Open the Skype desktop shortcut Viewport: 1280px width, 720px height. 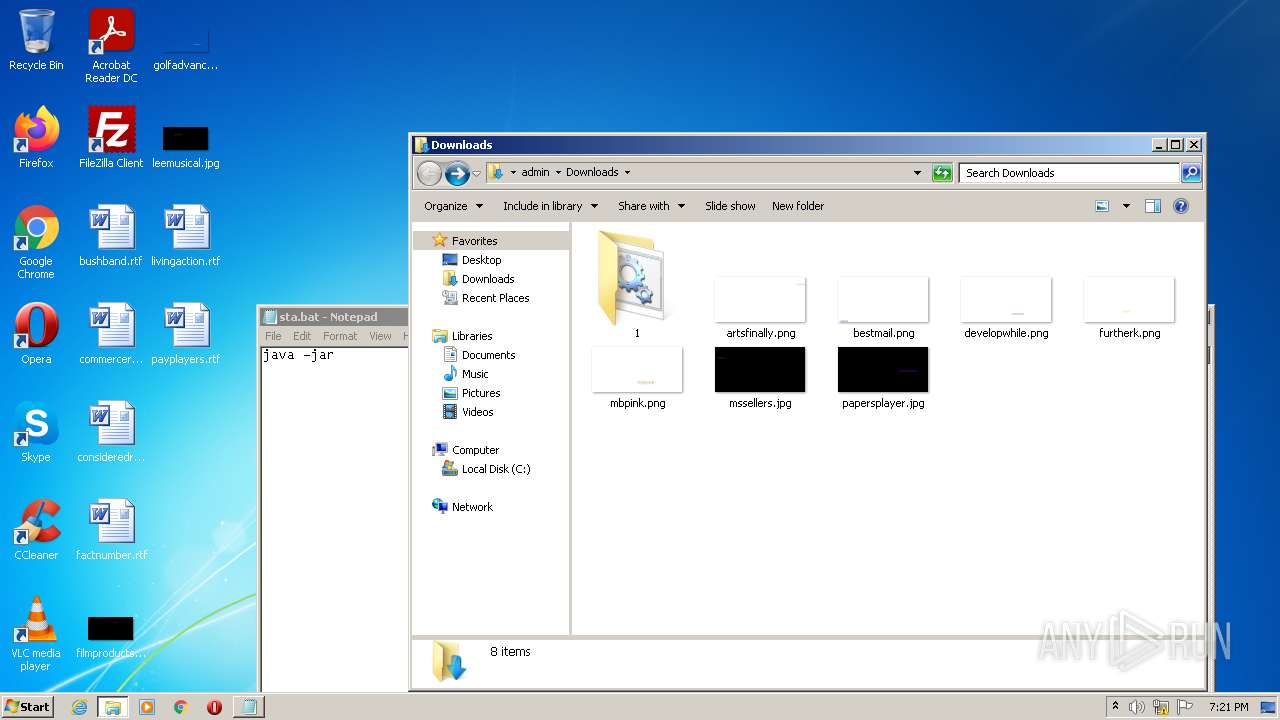(x=36, y=432)
